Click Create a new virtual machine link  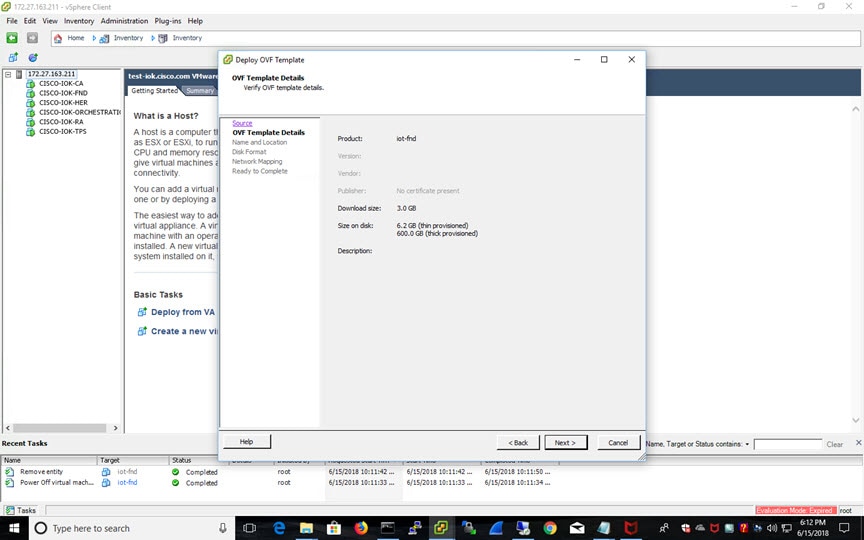(x=184, y=331)
